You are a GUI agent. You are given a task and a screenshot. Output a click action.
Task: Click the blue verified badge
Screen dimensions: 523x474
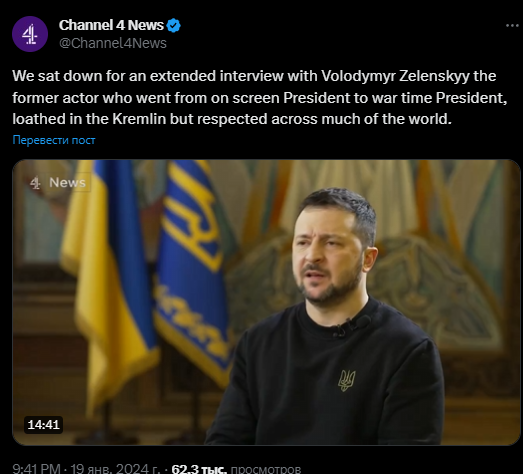coord(174,26)
